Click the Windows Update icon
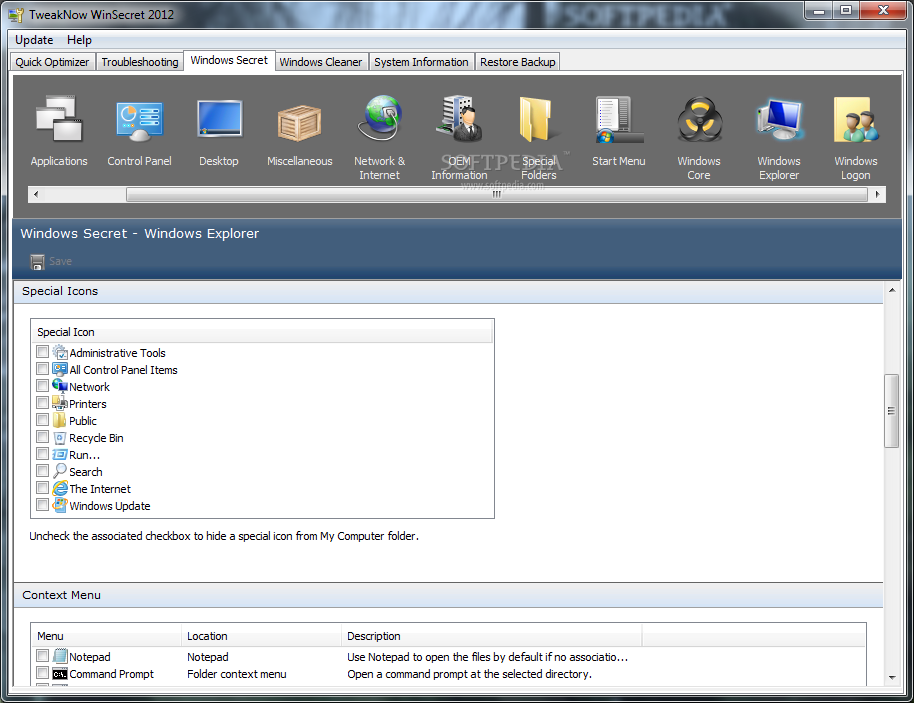914x703 pixels. [x=59, y=505]
